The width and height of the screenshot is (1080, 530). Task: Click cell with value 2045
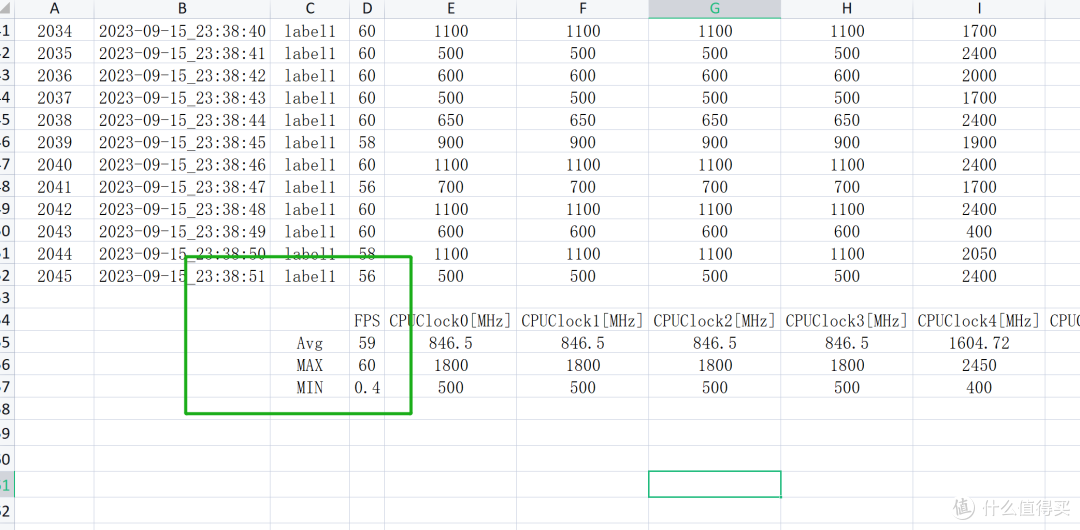pyautogui.click(x=54, y=276)
